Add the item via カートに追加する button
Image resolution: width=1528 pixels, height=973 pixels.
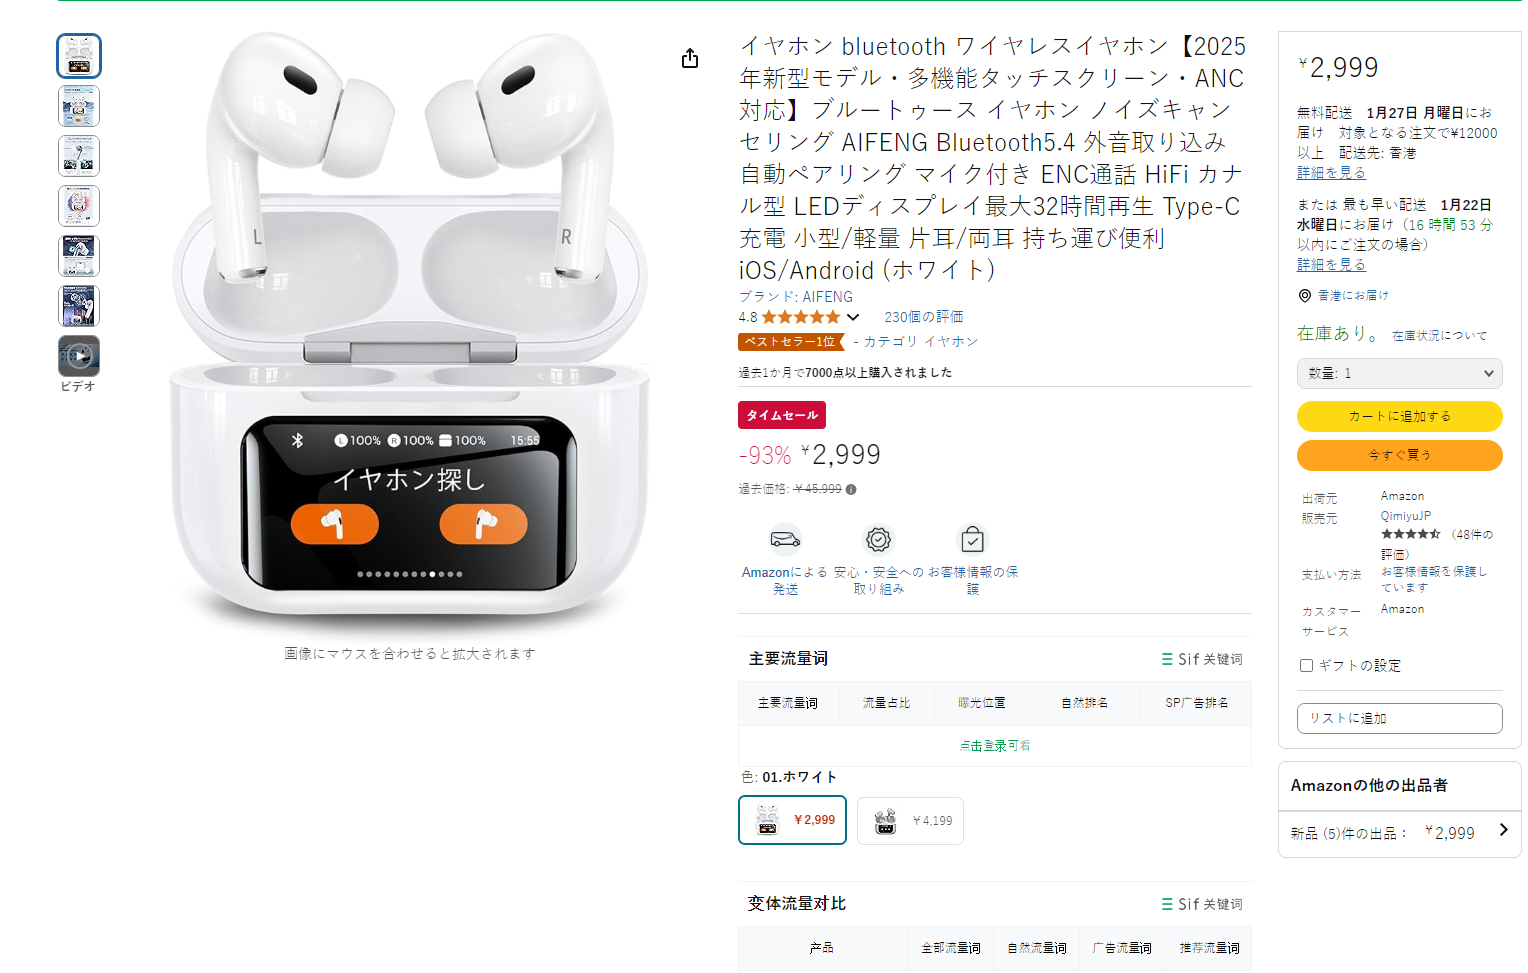[x=1399, y=416]
